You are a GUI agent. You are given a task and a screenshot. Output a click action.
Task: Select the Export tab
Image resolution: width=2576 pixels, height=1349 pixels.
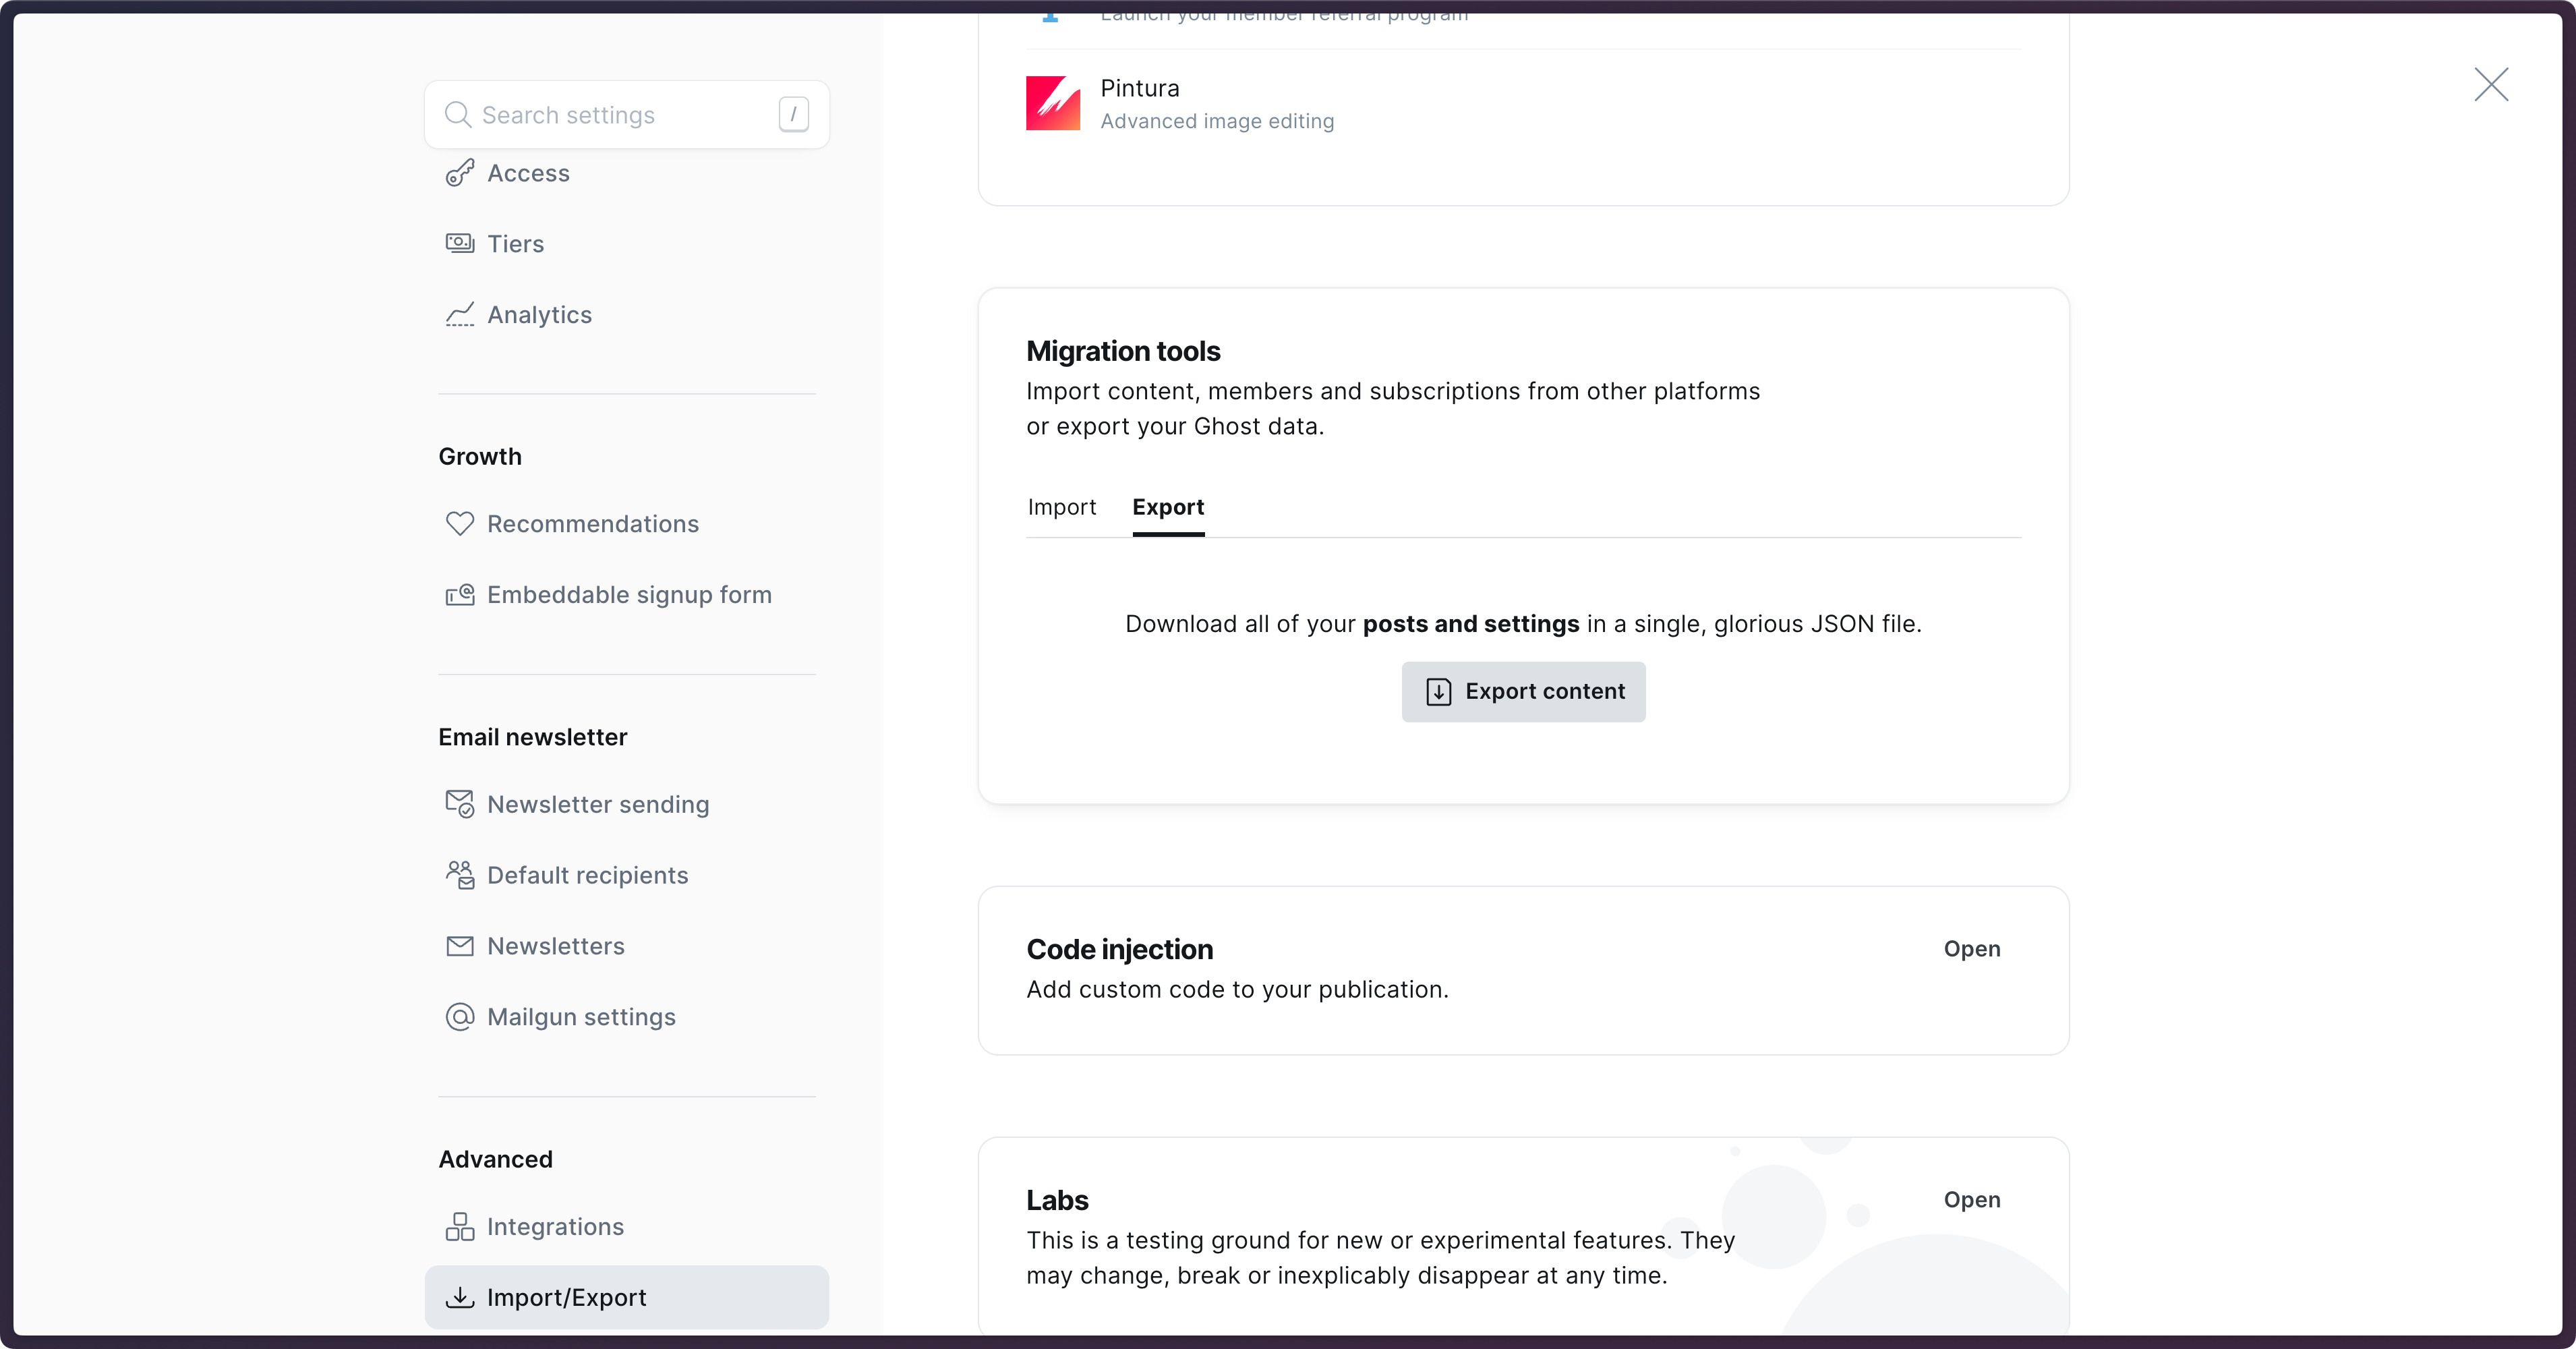[1167, 507]
